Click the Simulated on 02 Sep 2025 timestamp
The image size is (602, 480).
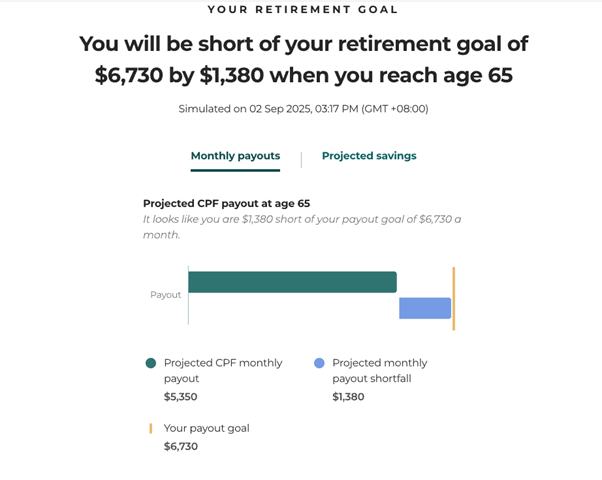(x=303, y=108)
